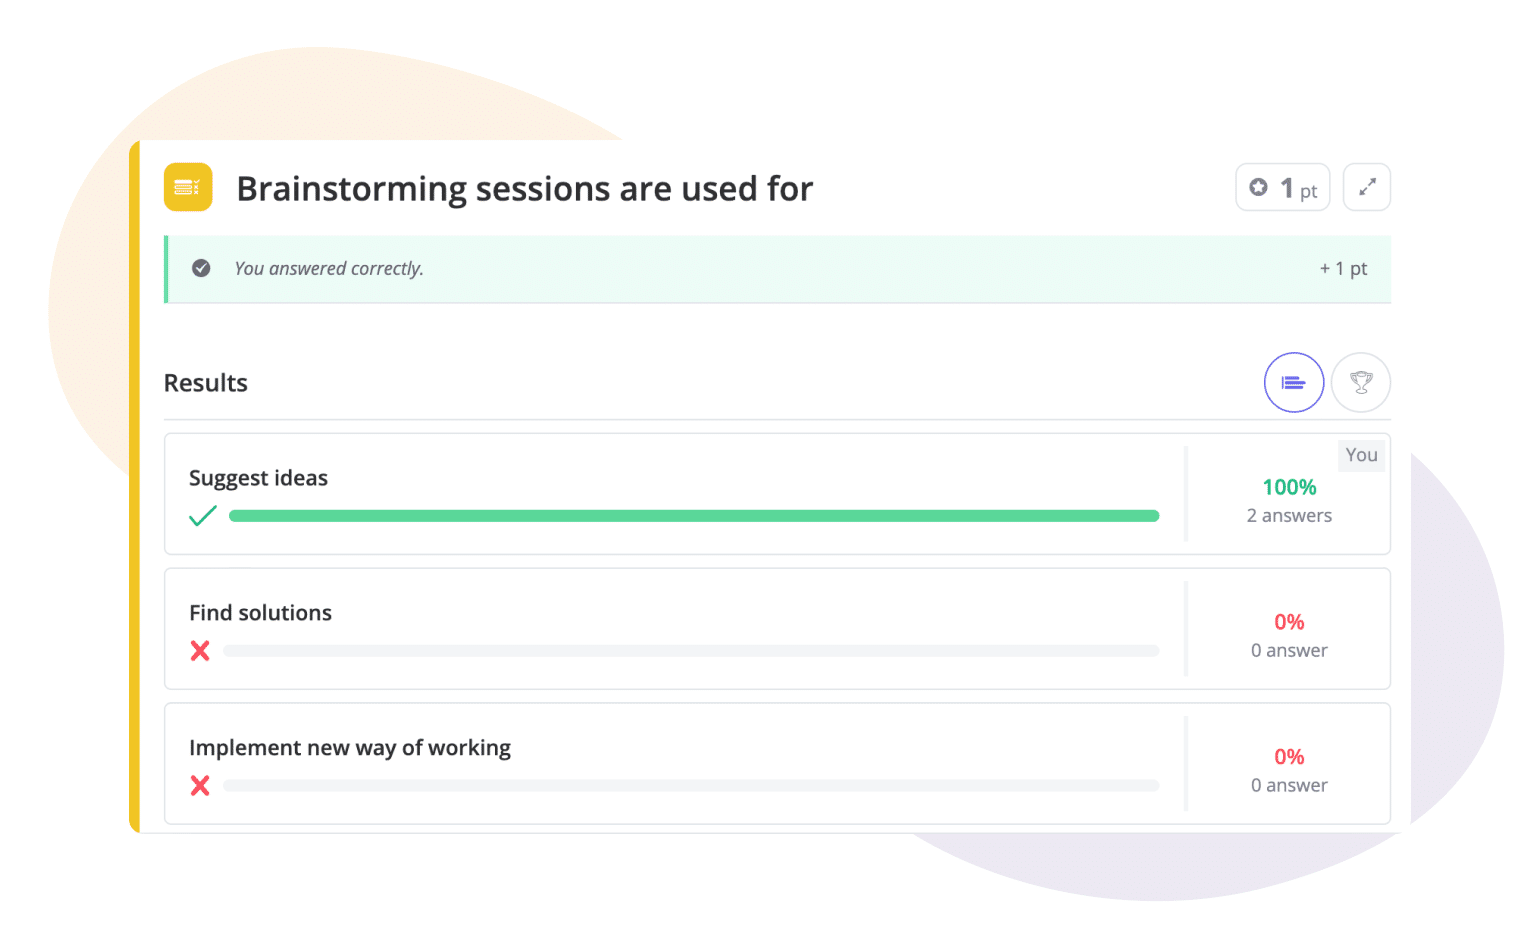Expand question to fullscreen view
Image resolution: width=1540 pixels, height=925 pixels.
(1366, 187)
